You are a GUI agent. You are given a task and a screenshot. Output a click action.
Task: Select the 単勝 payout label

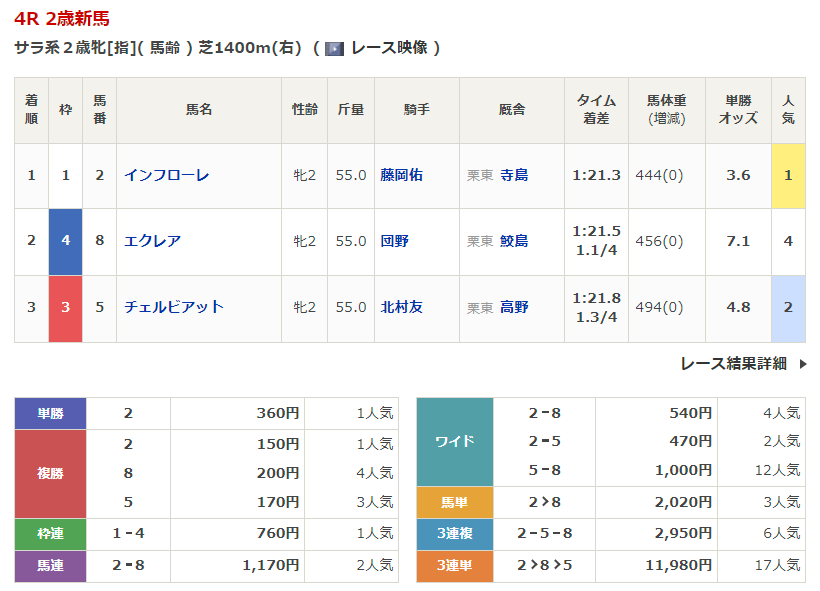[50, 412]
